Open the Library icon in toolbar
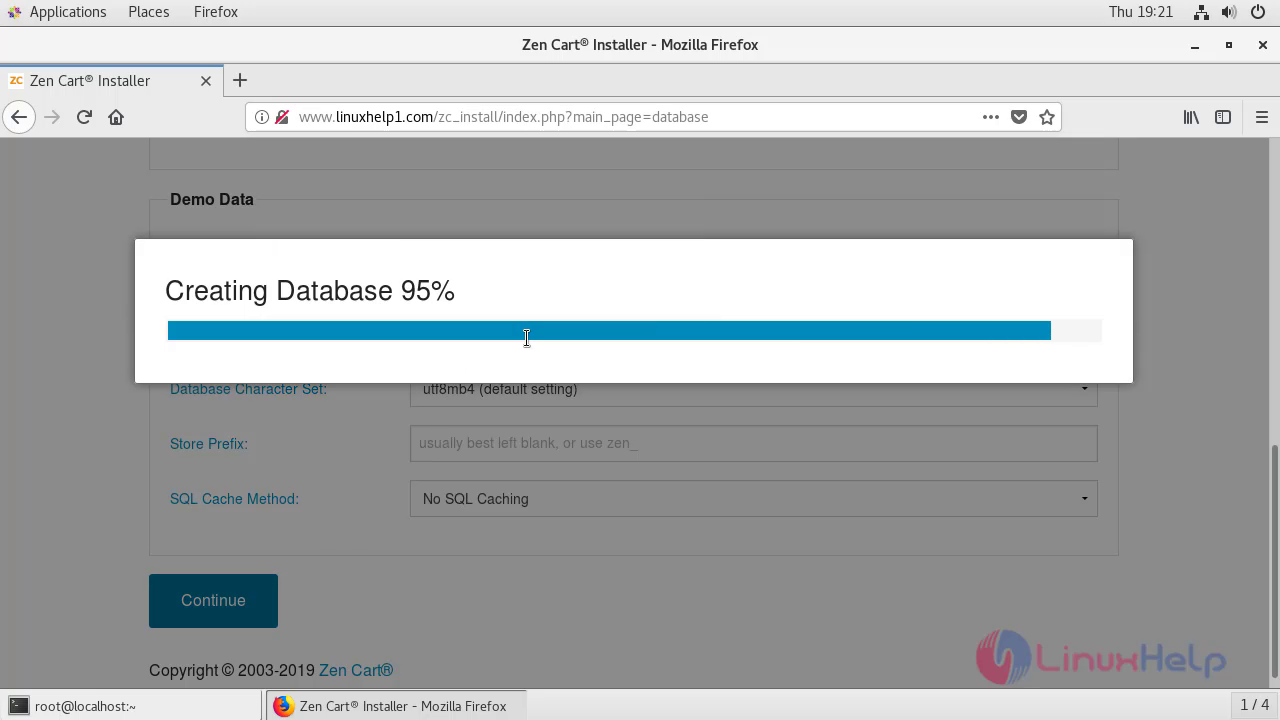Image resolution: width=1280 pixels, height=720 pixels. point(1191,117)
